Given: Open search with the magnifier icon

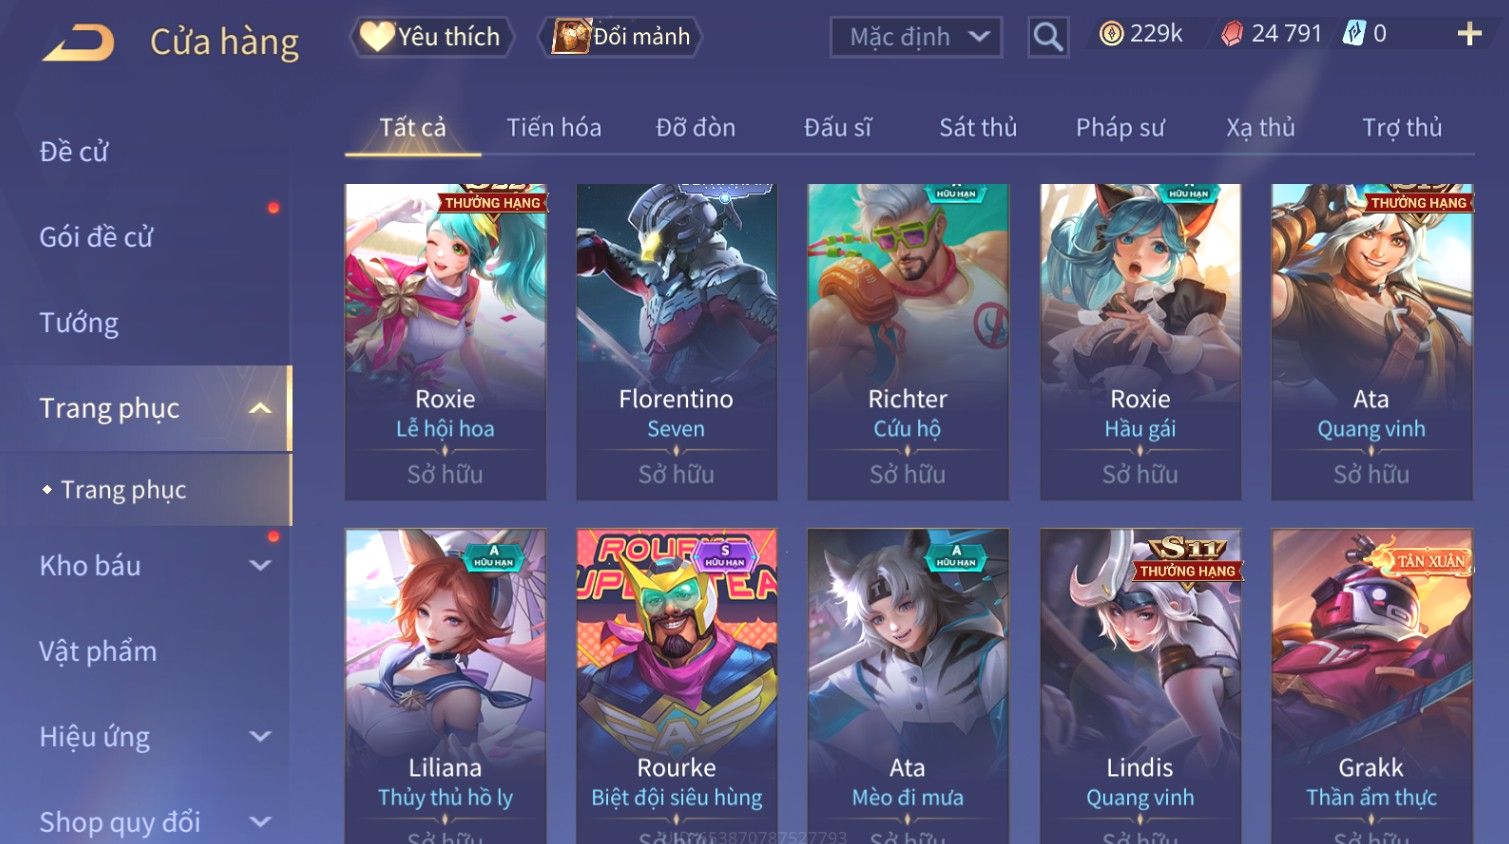Looking at the screenshot, I should (x=1048, y=38).
